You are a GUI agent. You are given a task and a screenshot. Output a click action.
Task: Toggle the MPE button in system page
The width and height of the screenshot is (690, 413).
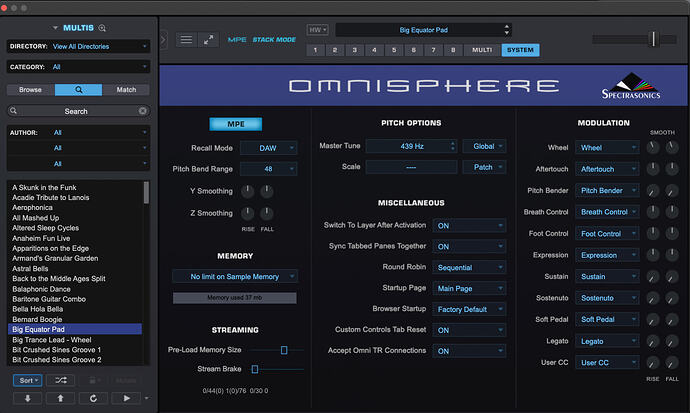236,124
